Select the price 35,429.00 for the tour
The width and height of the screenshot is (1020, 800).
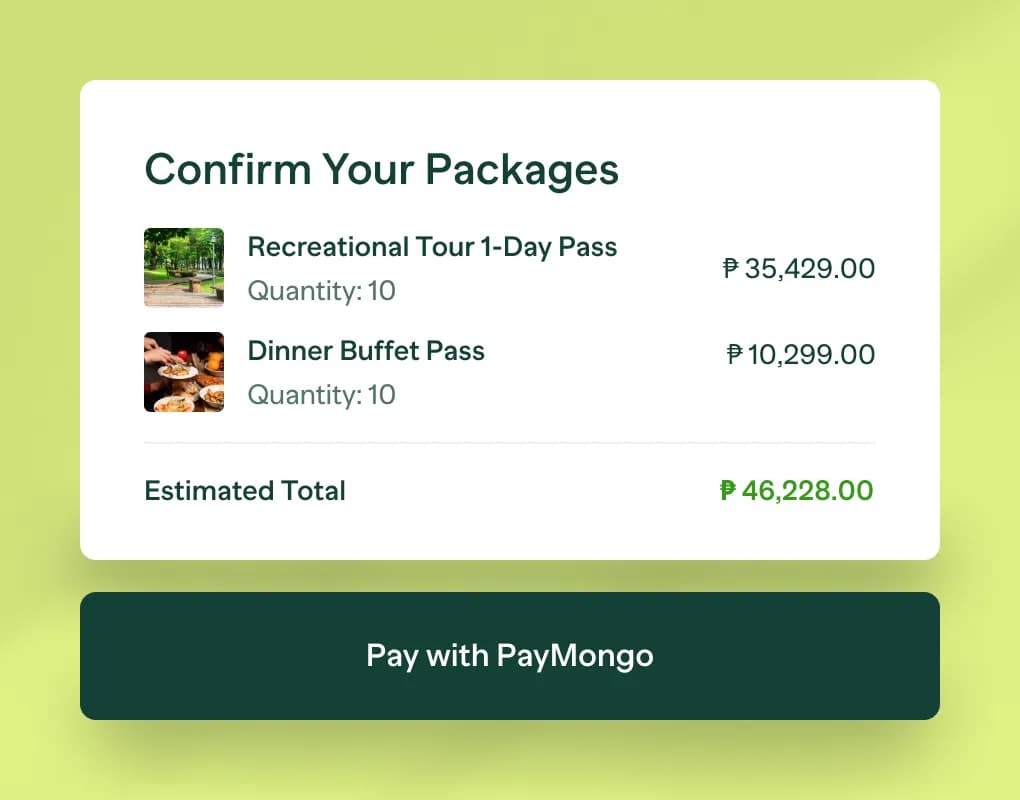click(807, 268)
